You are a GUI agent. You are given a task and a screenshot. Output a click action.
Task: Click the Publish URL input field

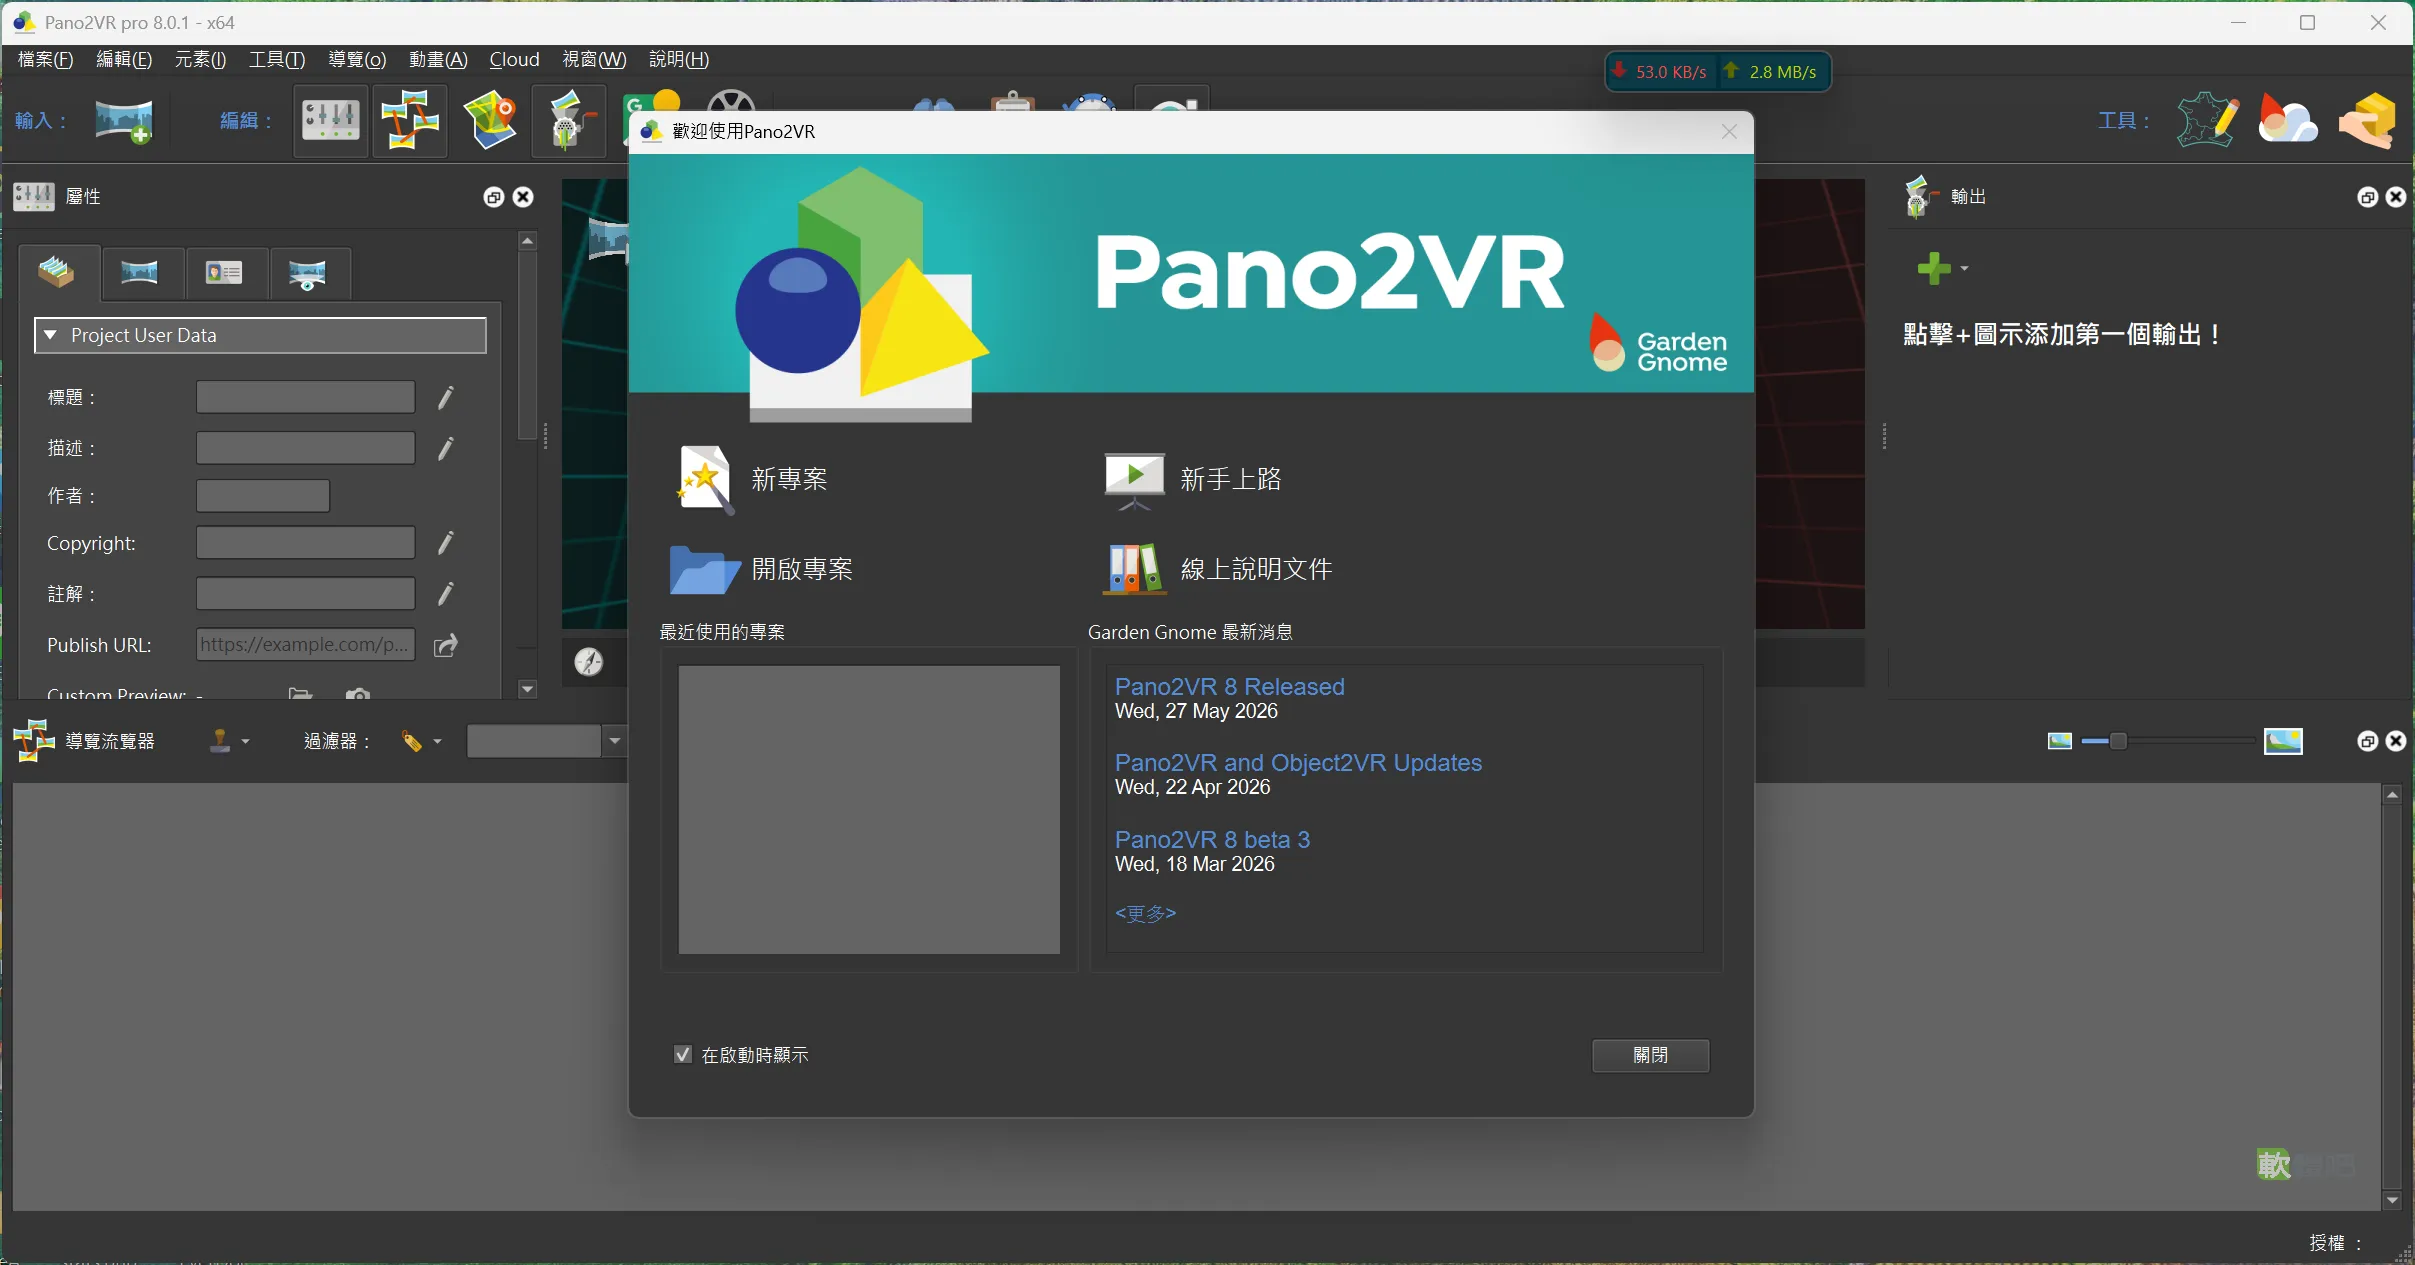pos(305,644)
